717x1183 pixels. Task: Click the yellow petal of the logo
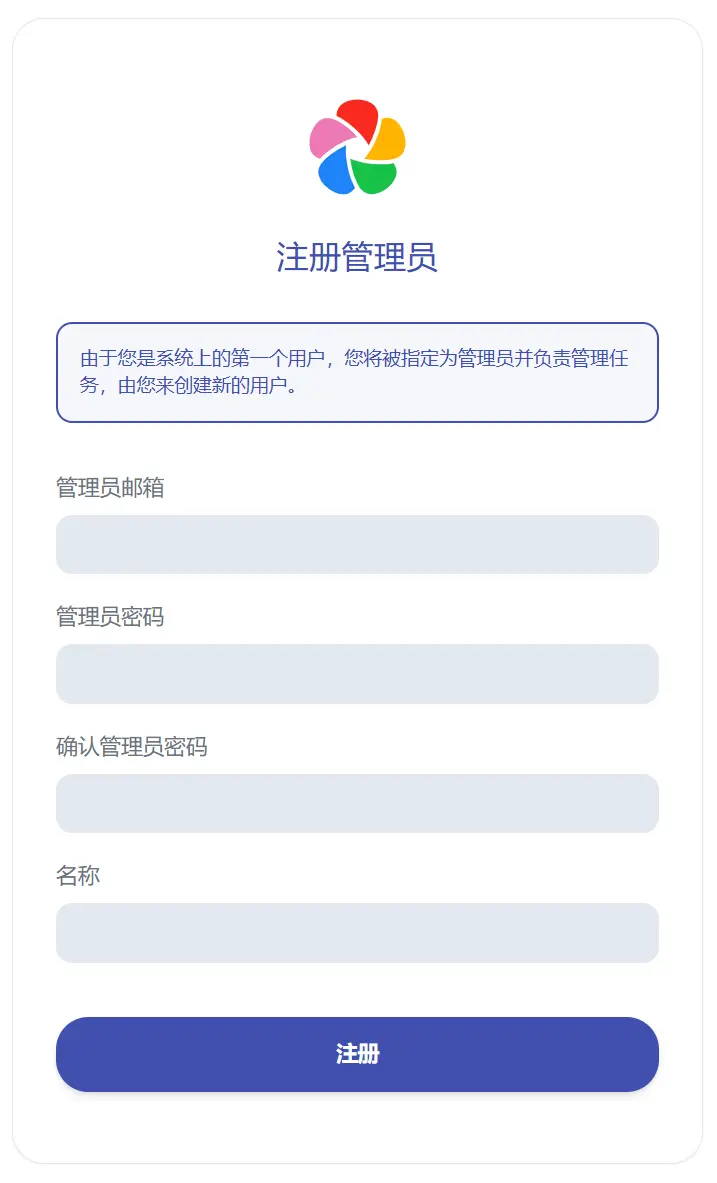388,139
